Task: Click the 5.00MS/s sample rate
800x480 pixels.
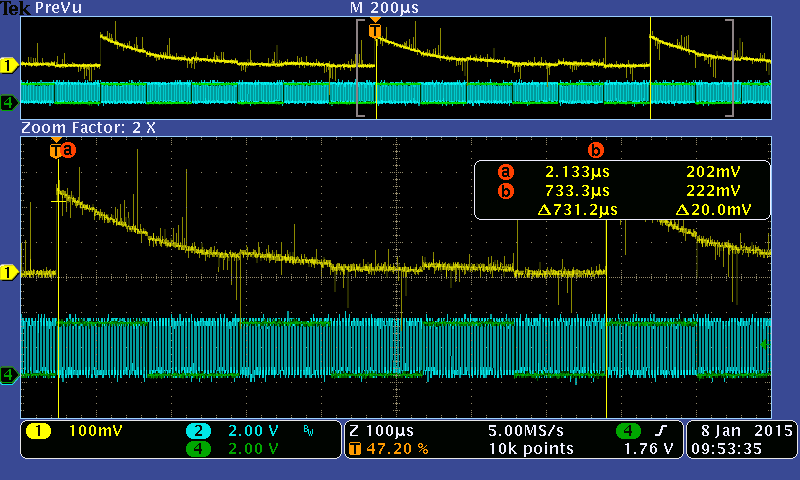Action: coord(526,431)
